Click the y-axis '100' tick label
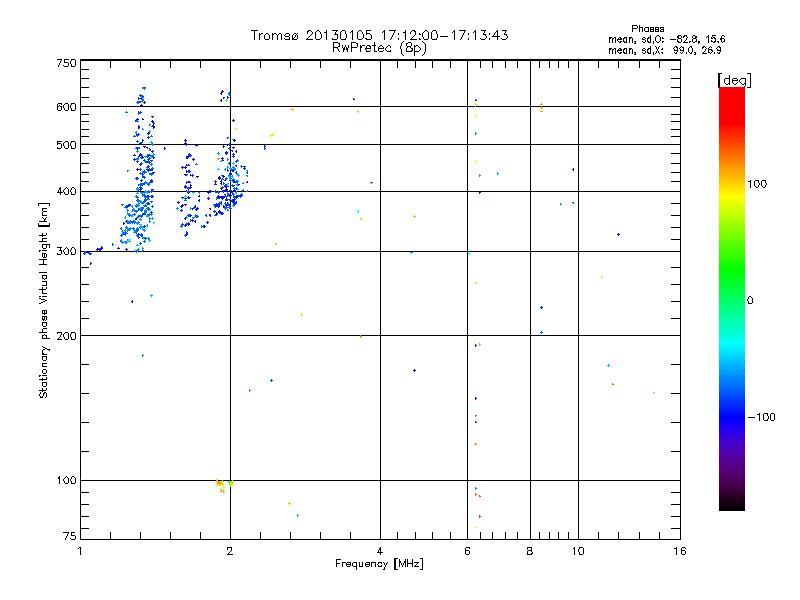Viewport: 800px width, 600px height. tap(66, 480)
